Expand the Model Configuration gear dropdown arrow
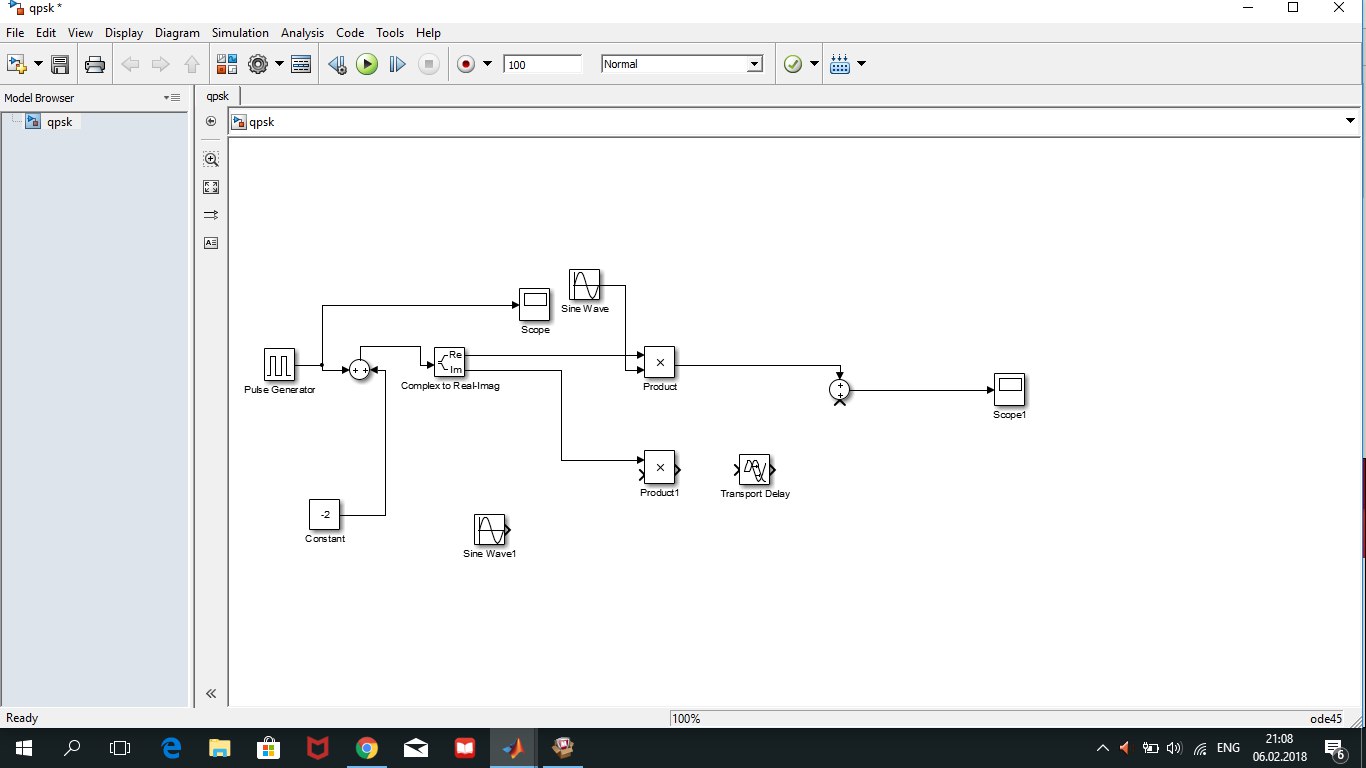1366x768 pixels. 280,65
